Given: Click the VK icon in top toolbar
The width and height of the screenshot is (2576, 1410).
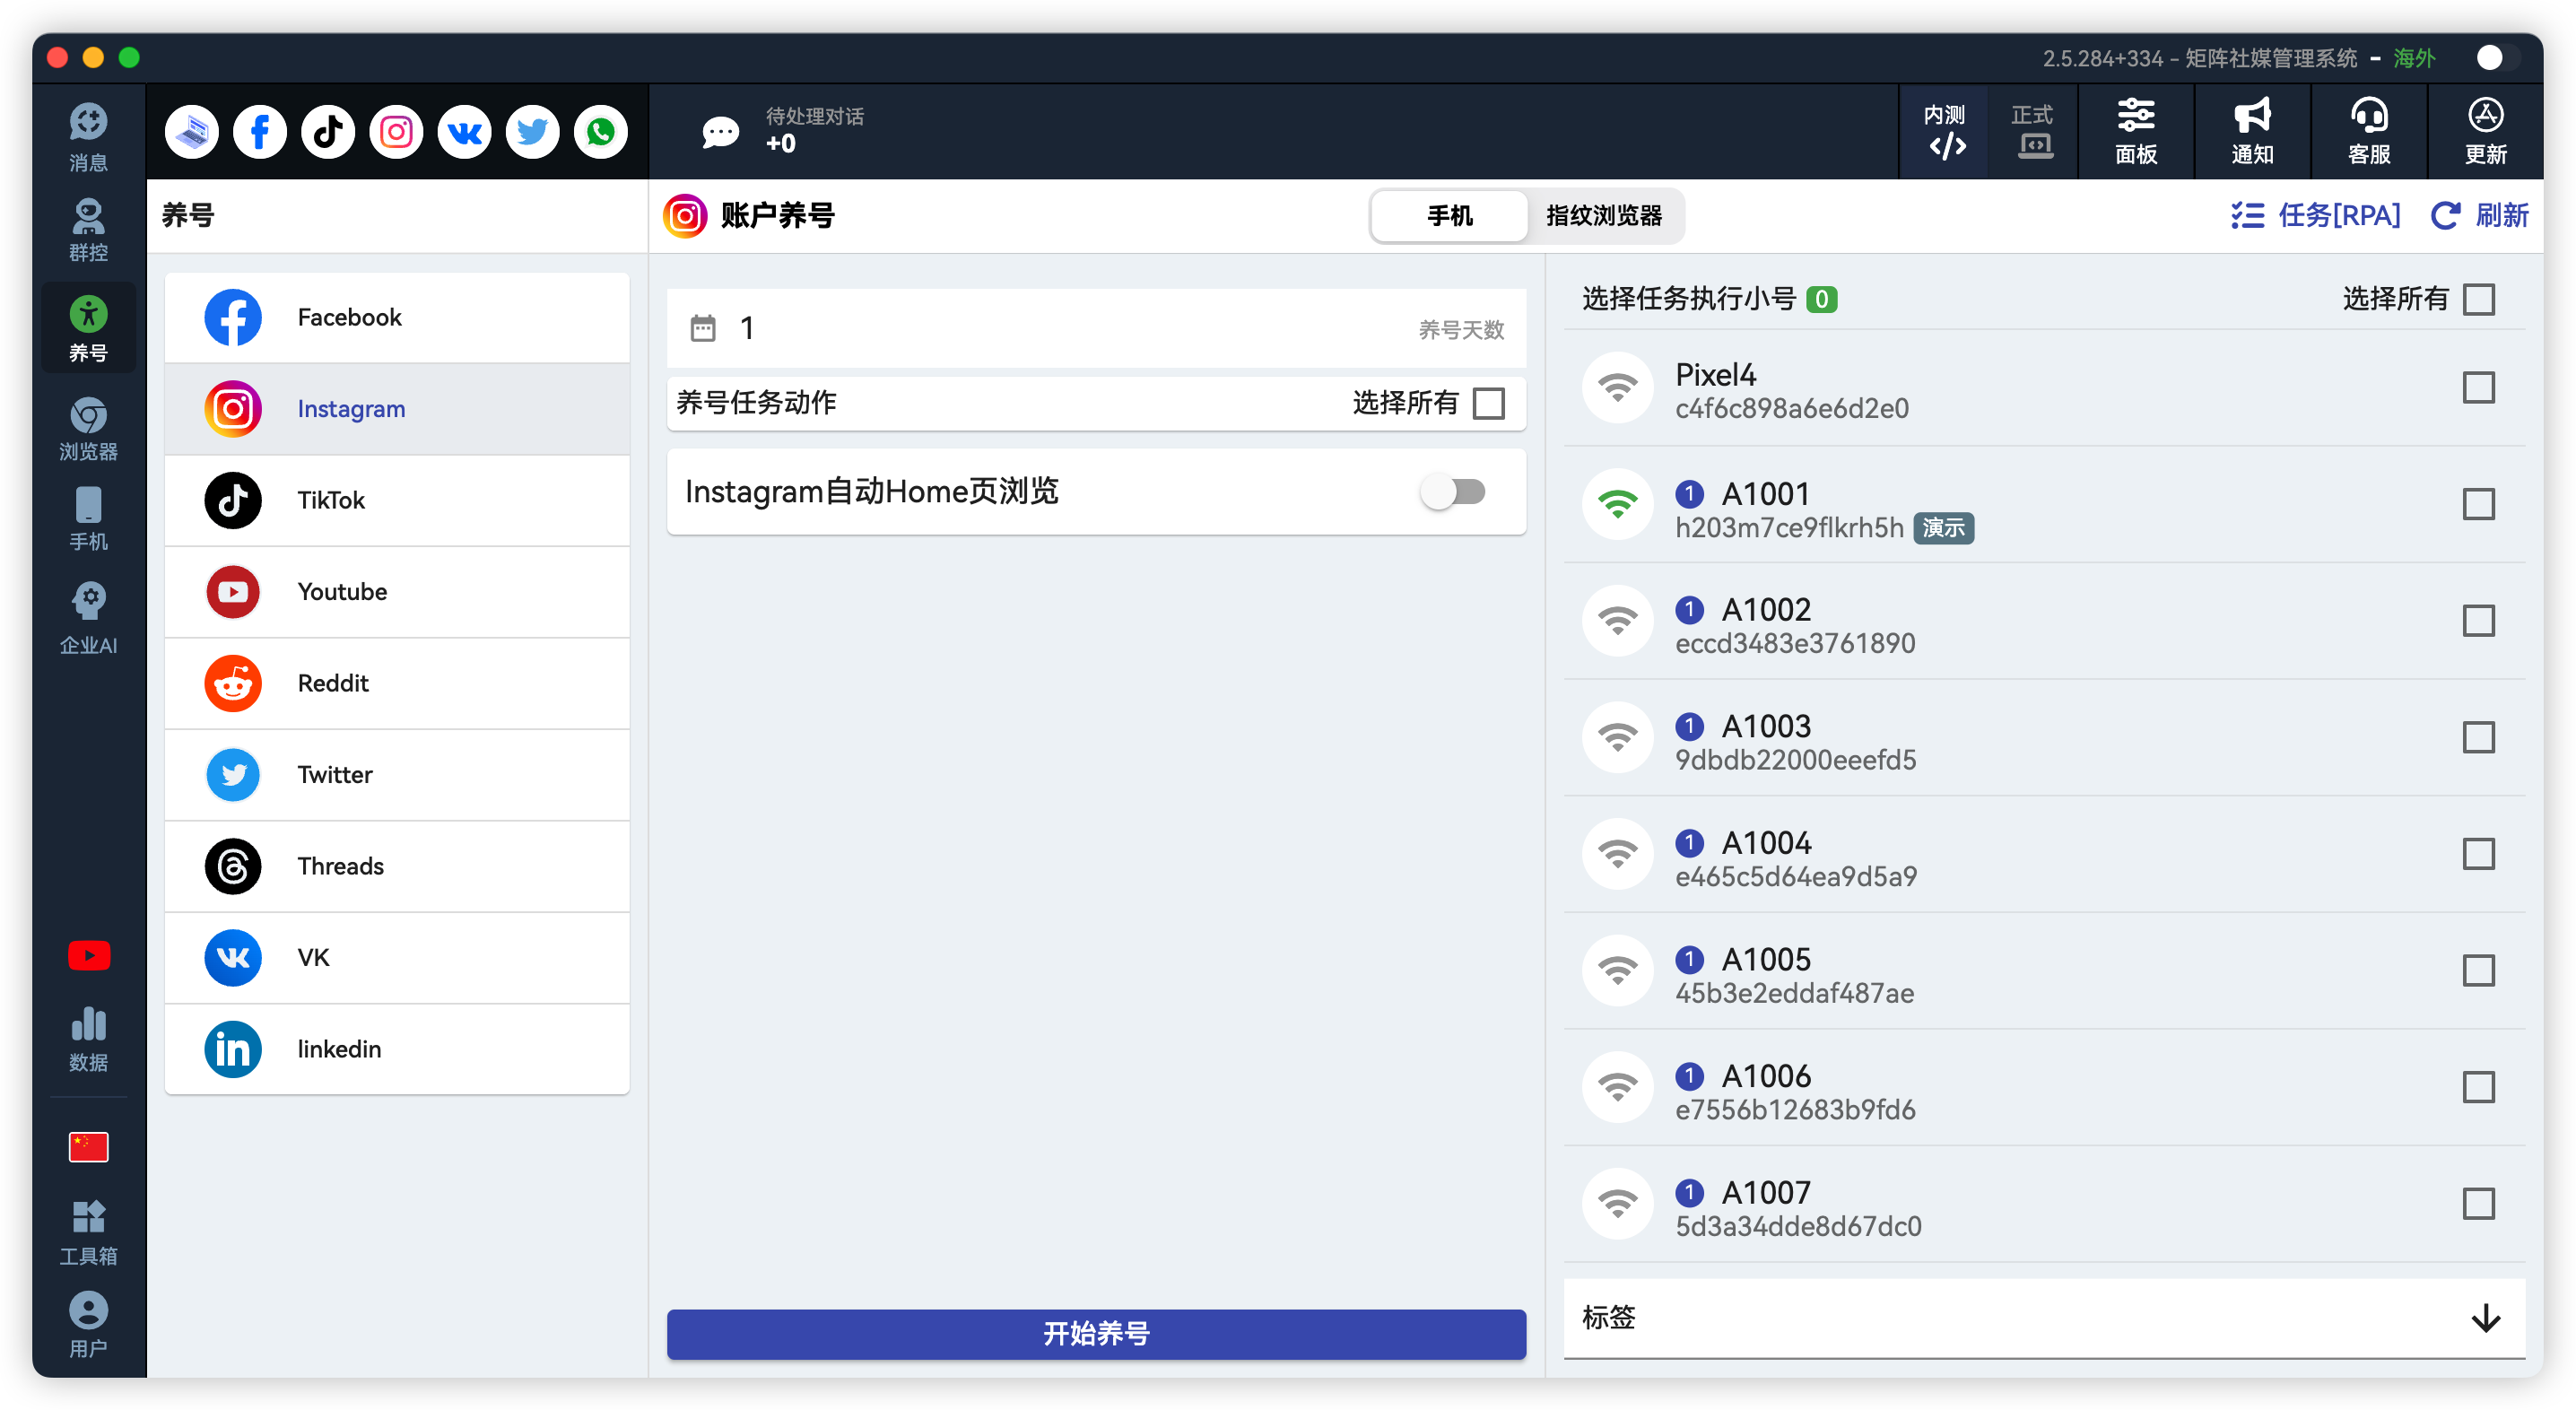Looking at the screenshot, I should coord(464,131).
